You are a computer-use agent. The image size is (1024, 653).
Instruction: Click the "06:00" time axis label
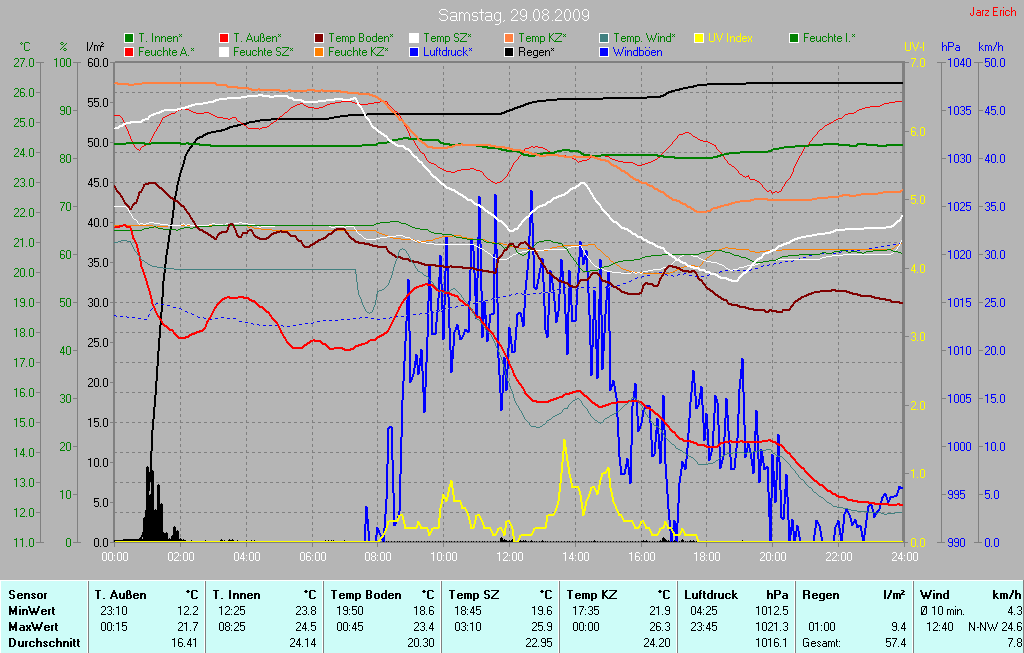coord(313,557)
